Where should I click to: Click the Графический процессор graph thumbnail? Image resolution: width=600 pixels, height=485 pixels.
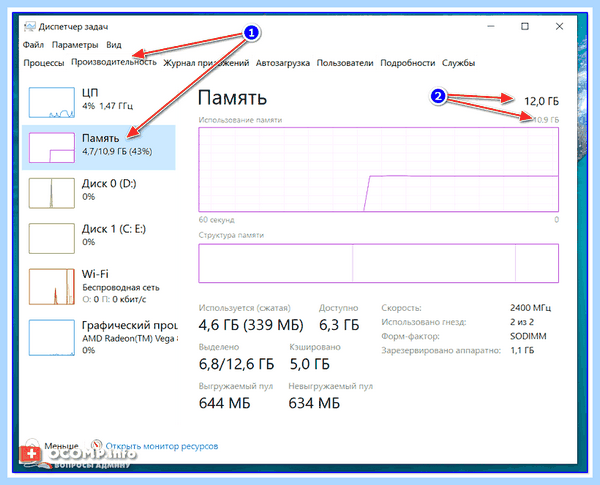coord(52,337)
